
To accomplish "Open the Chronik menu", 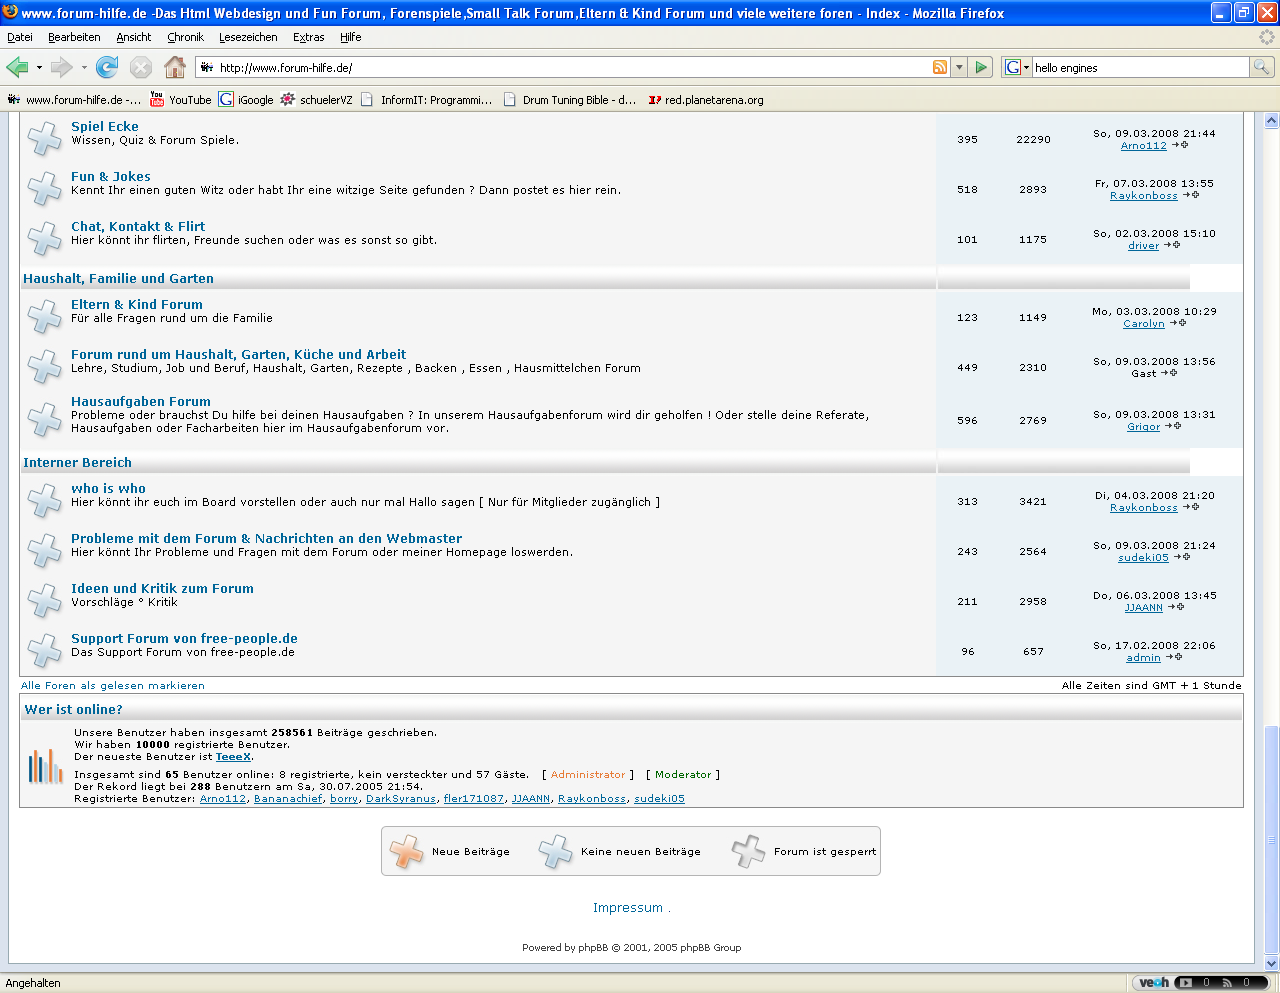I will coord(185,37).
